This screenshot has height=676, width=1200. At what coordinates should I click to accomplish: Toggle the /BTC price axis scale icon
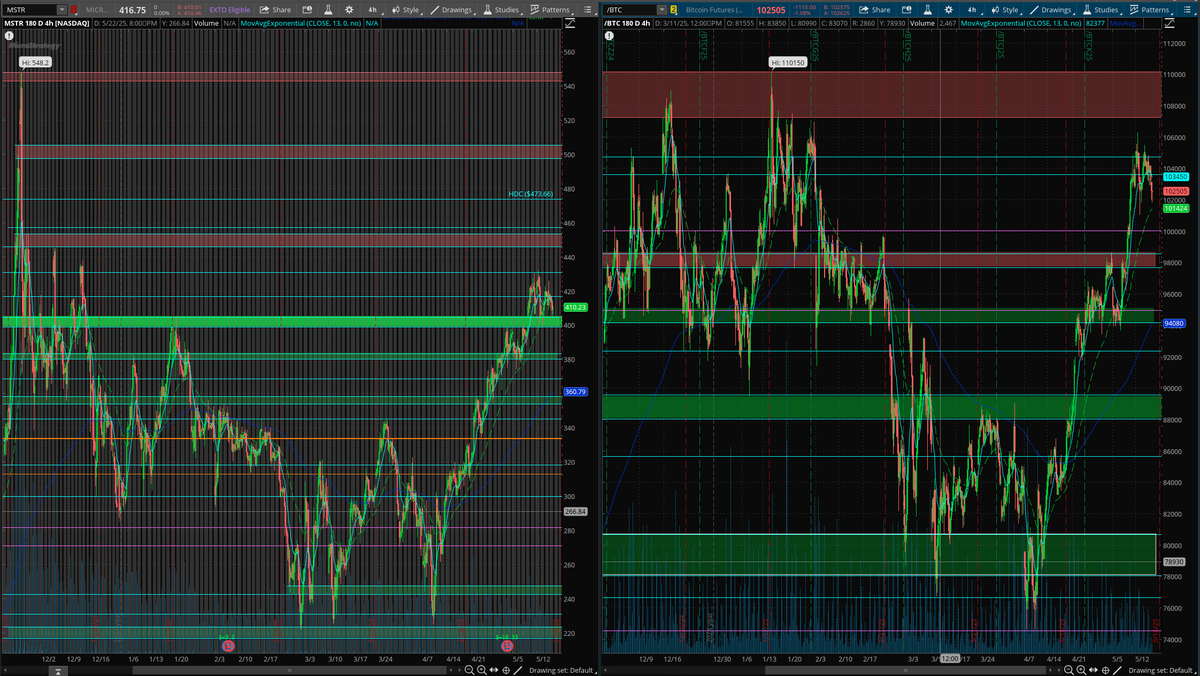(x=1168, y=22)
